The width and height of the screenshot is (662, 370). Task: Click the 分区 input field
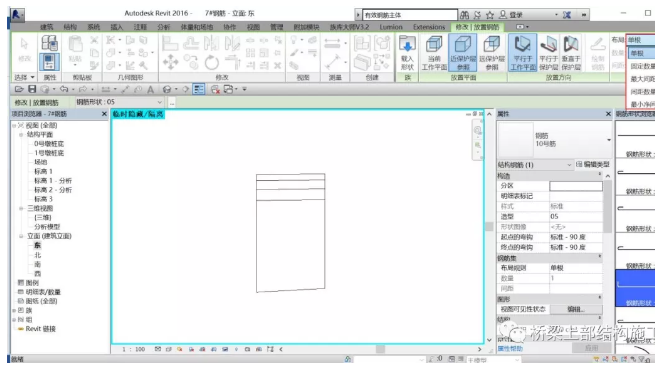(576, 186)
